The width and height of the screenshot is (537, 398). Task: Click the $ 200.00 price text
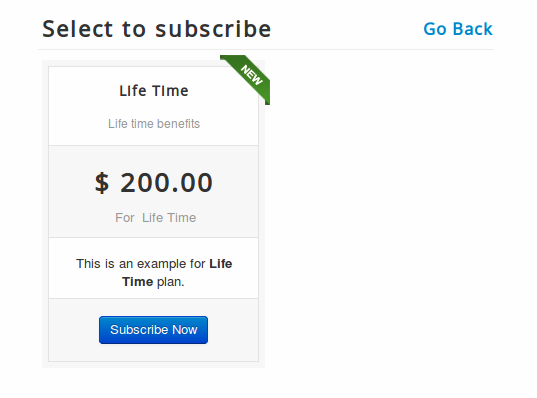pyautogui.click(x=154, y=183)
